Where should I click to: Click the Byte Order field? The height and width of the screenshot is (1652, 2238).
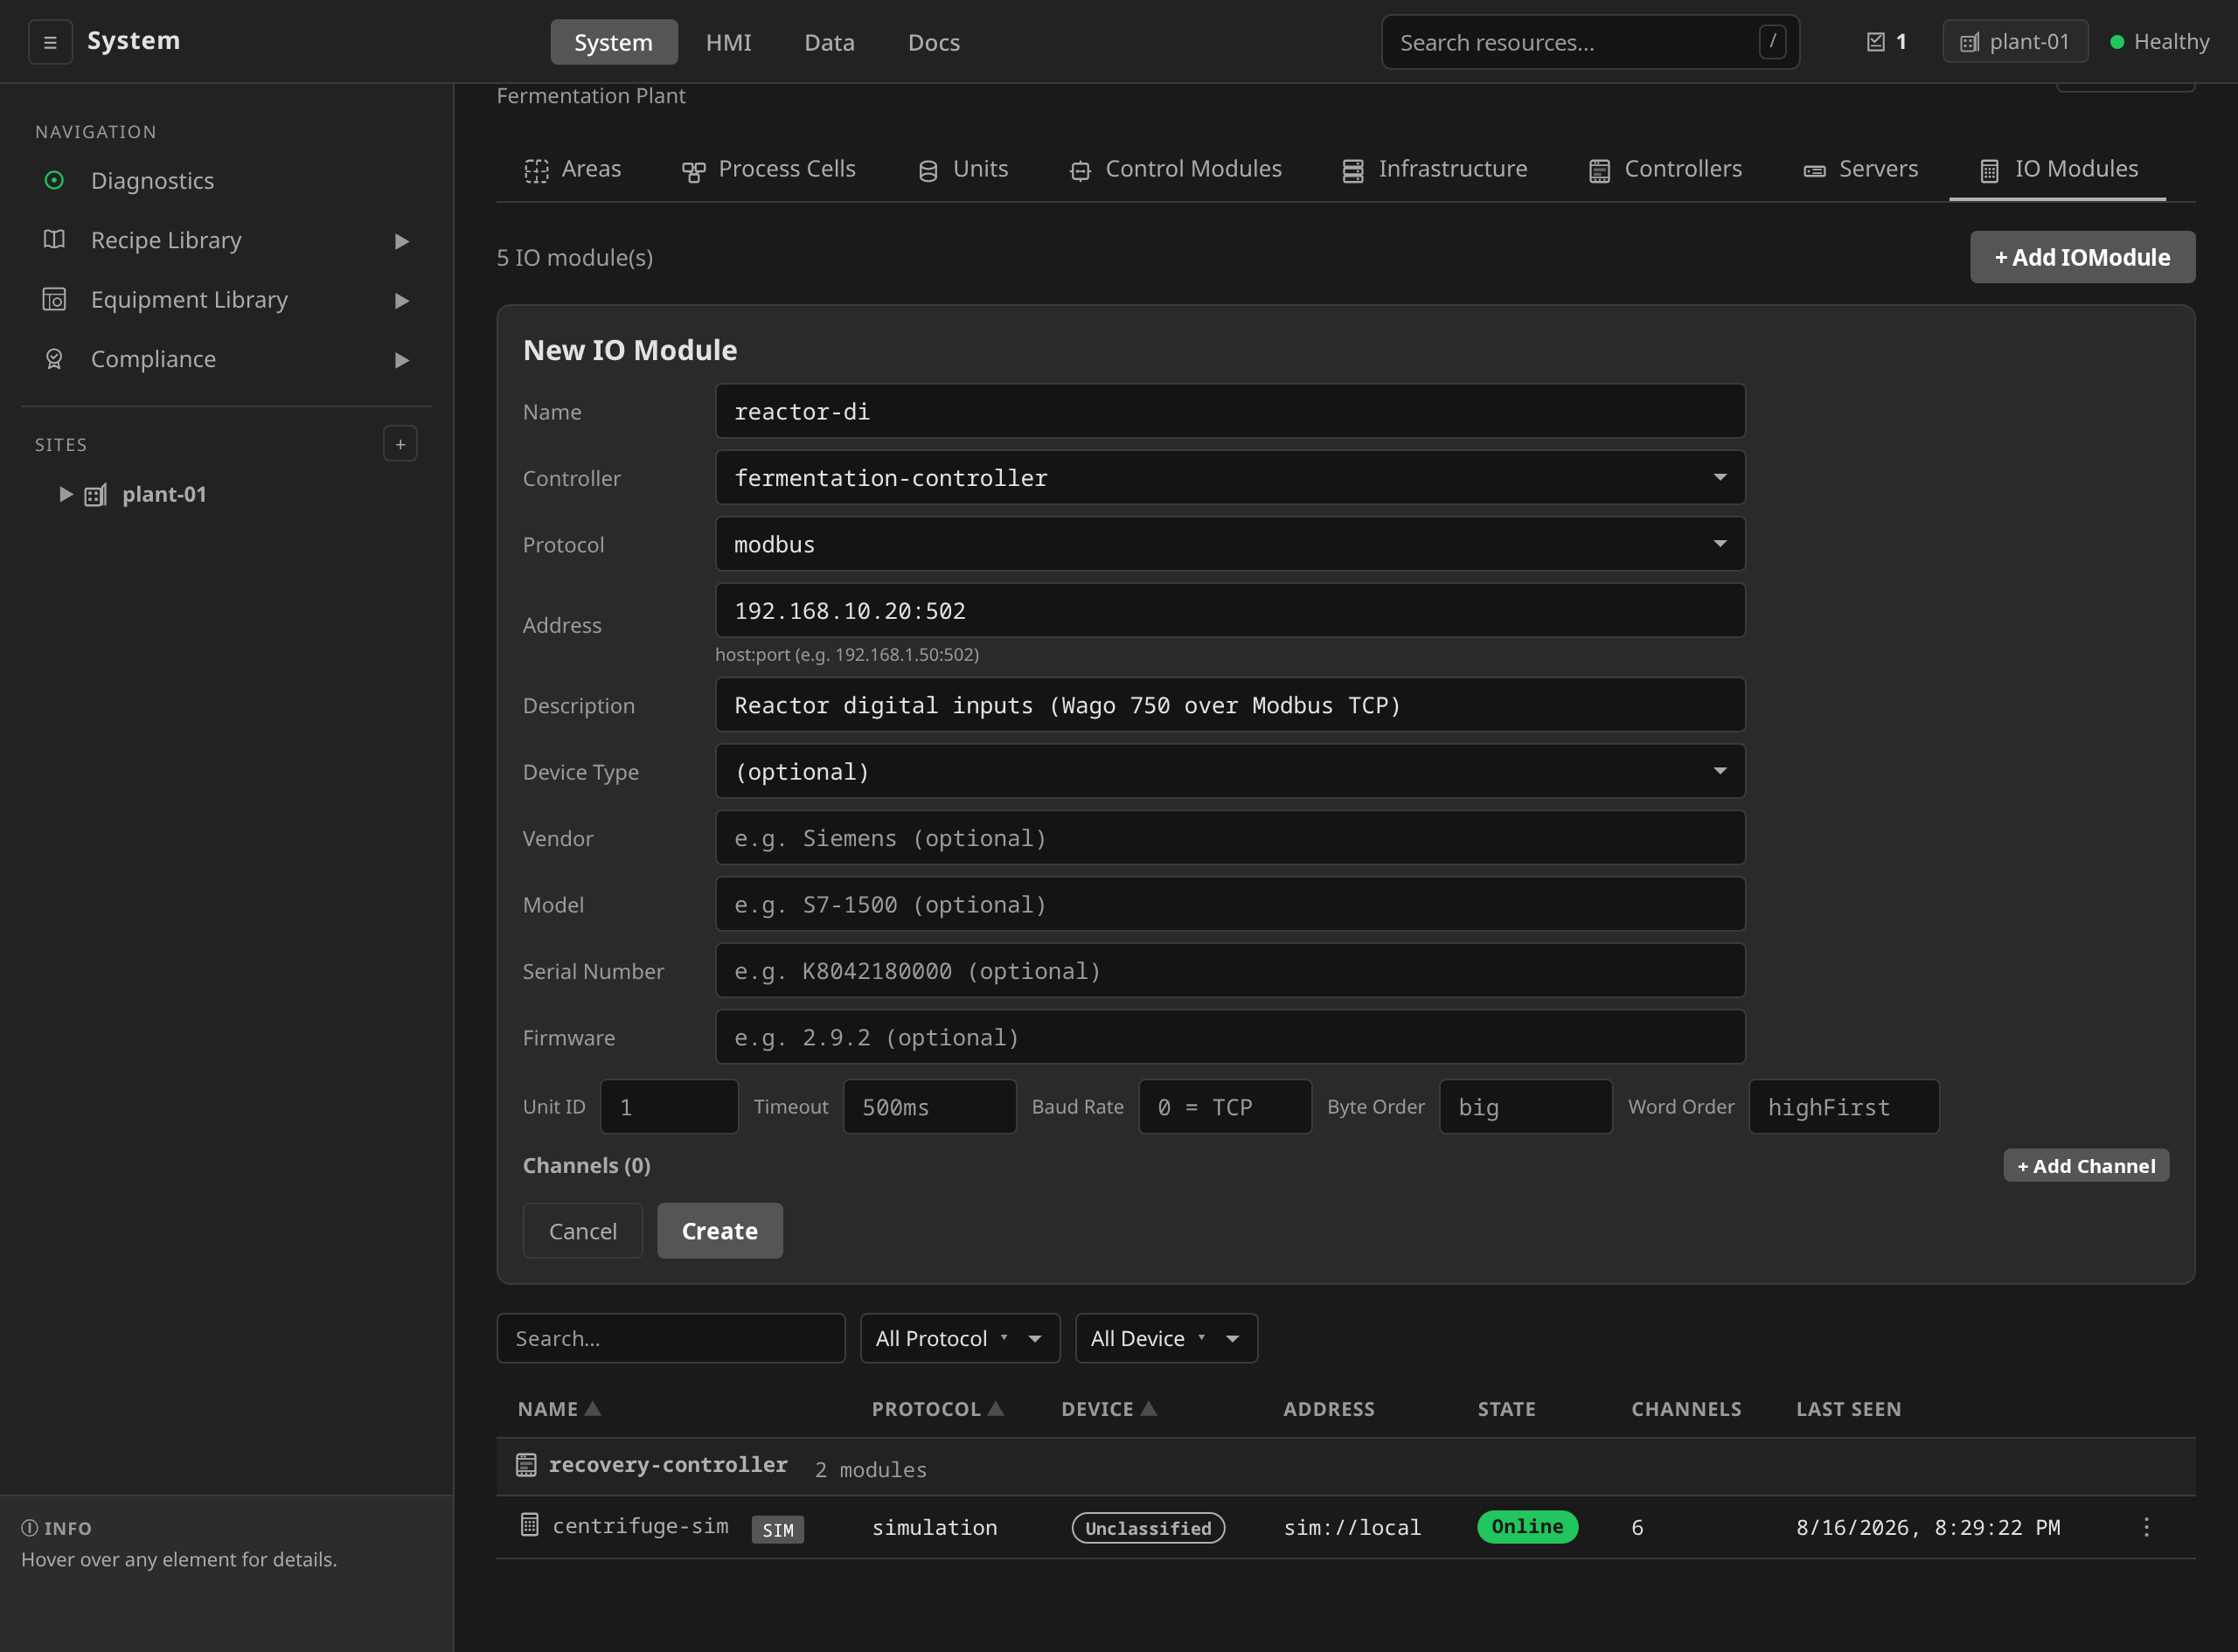click(1525, 1107)
